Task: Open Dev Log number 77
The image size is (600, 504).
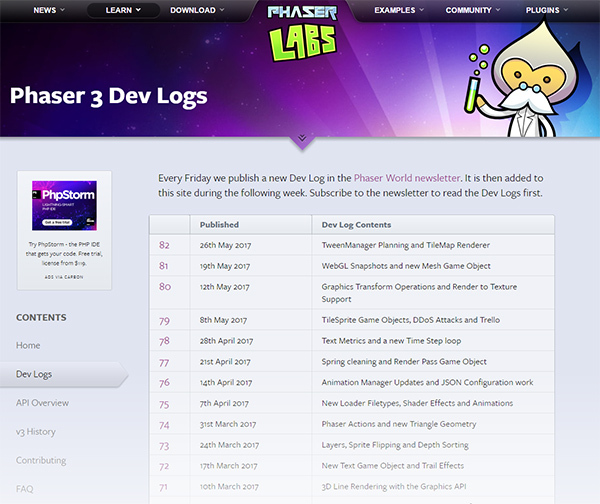Action: pyautogui.click(x=164, y=362)
